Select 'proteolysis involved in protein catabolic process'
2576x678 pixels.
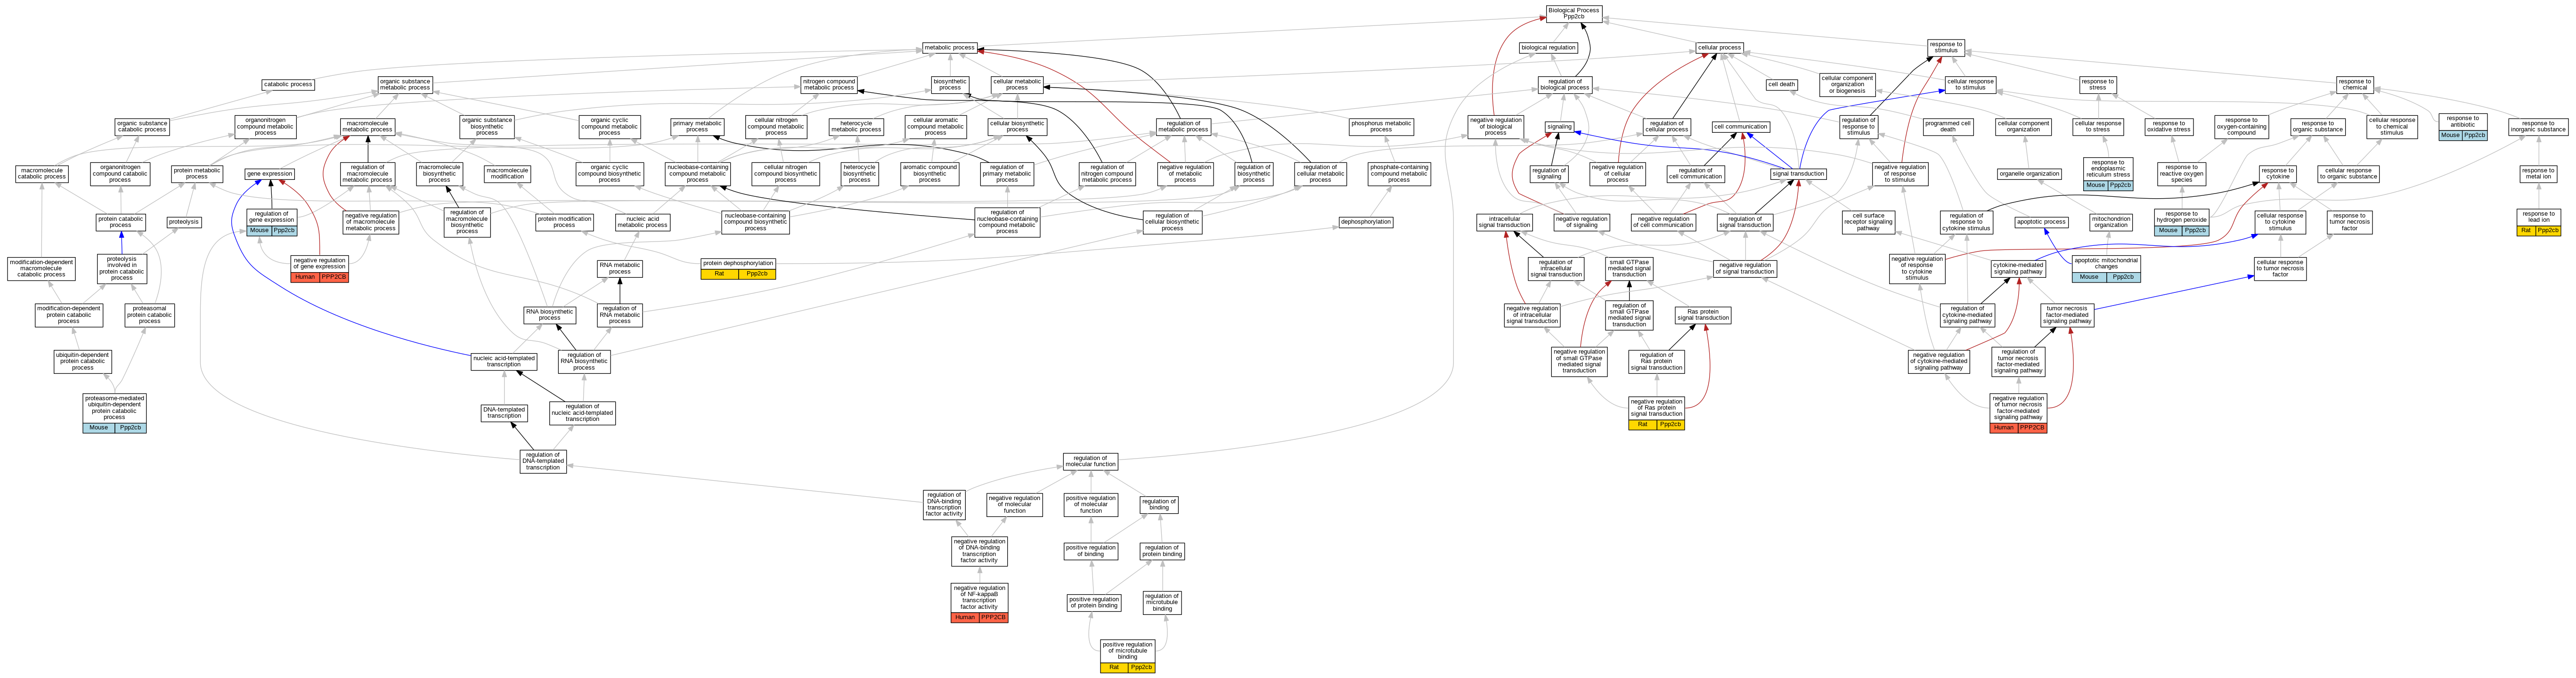(122, 268)
